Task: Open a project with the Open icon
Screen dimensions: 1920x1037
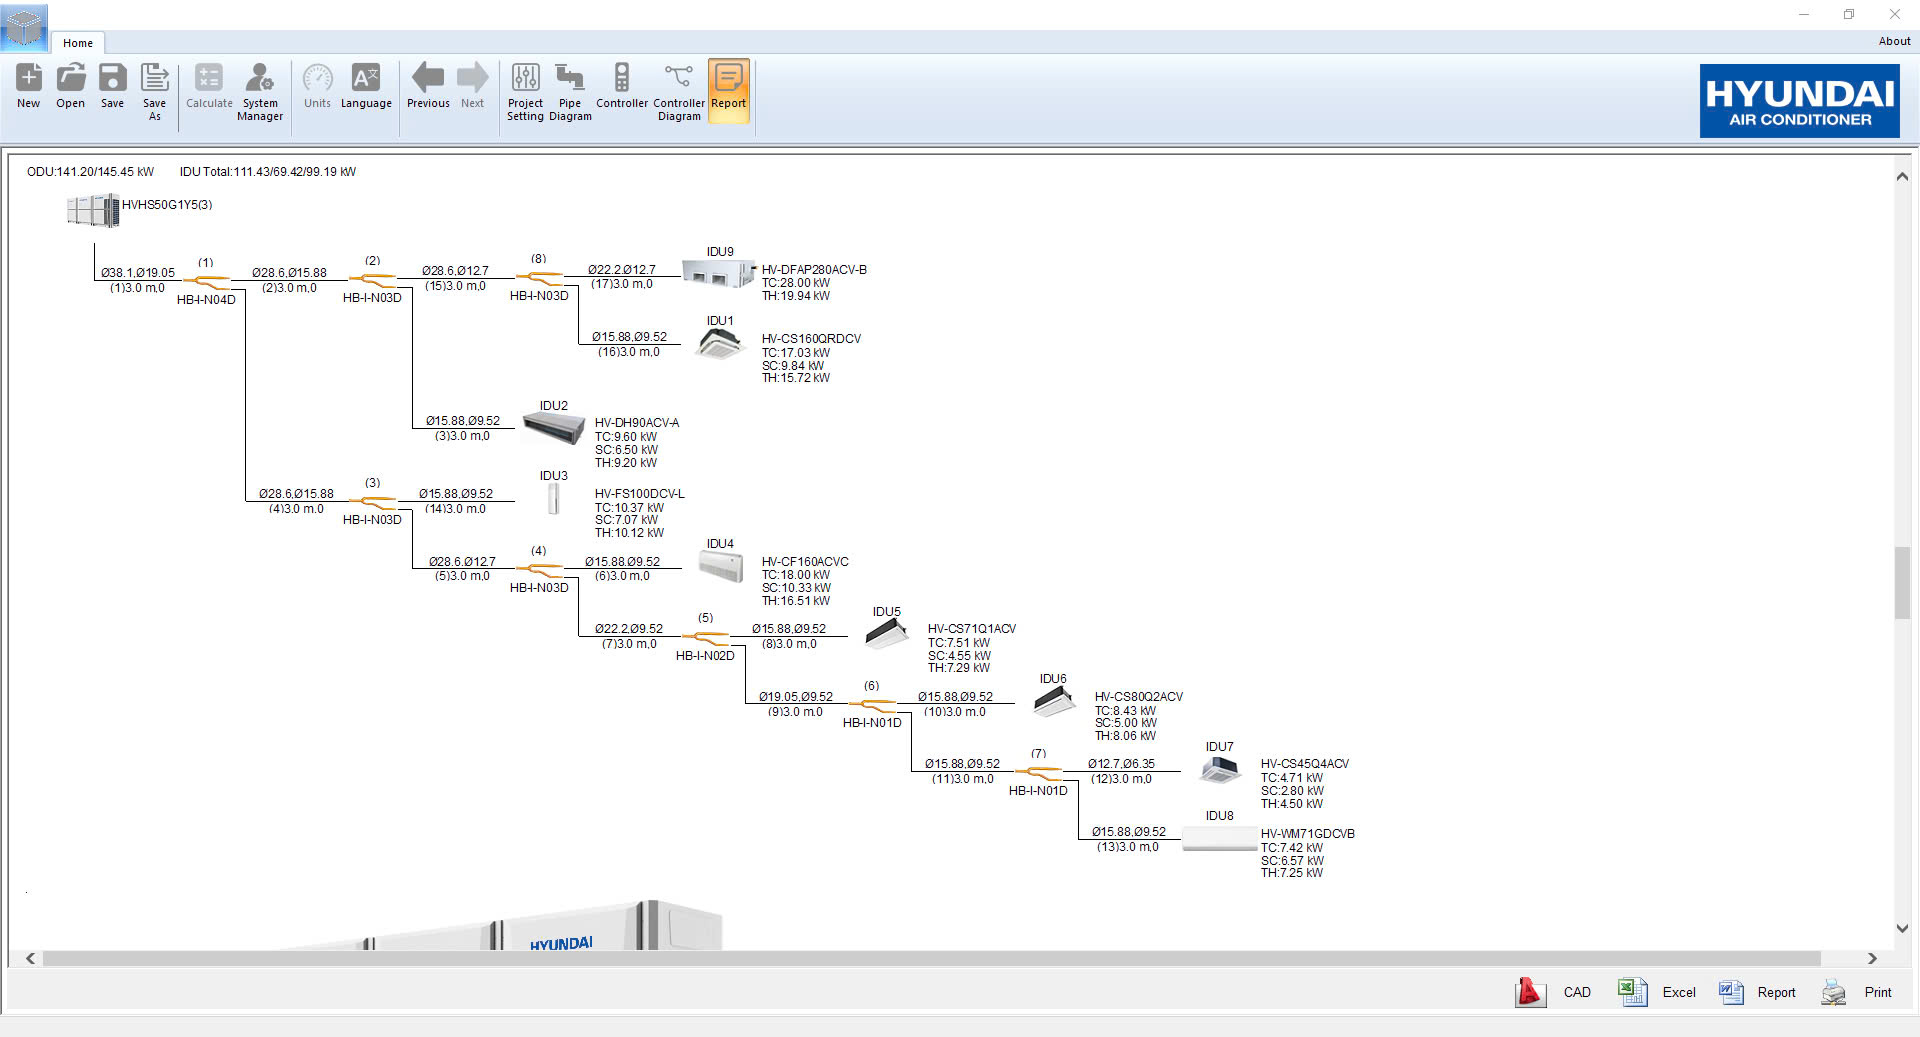Action: 71,78
